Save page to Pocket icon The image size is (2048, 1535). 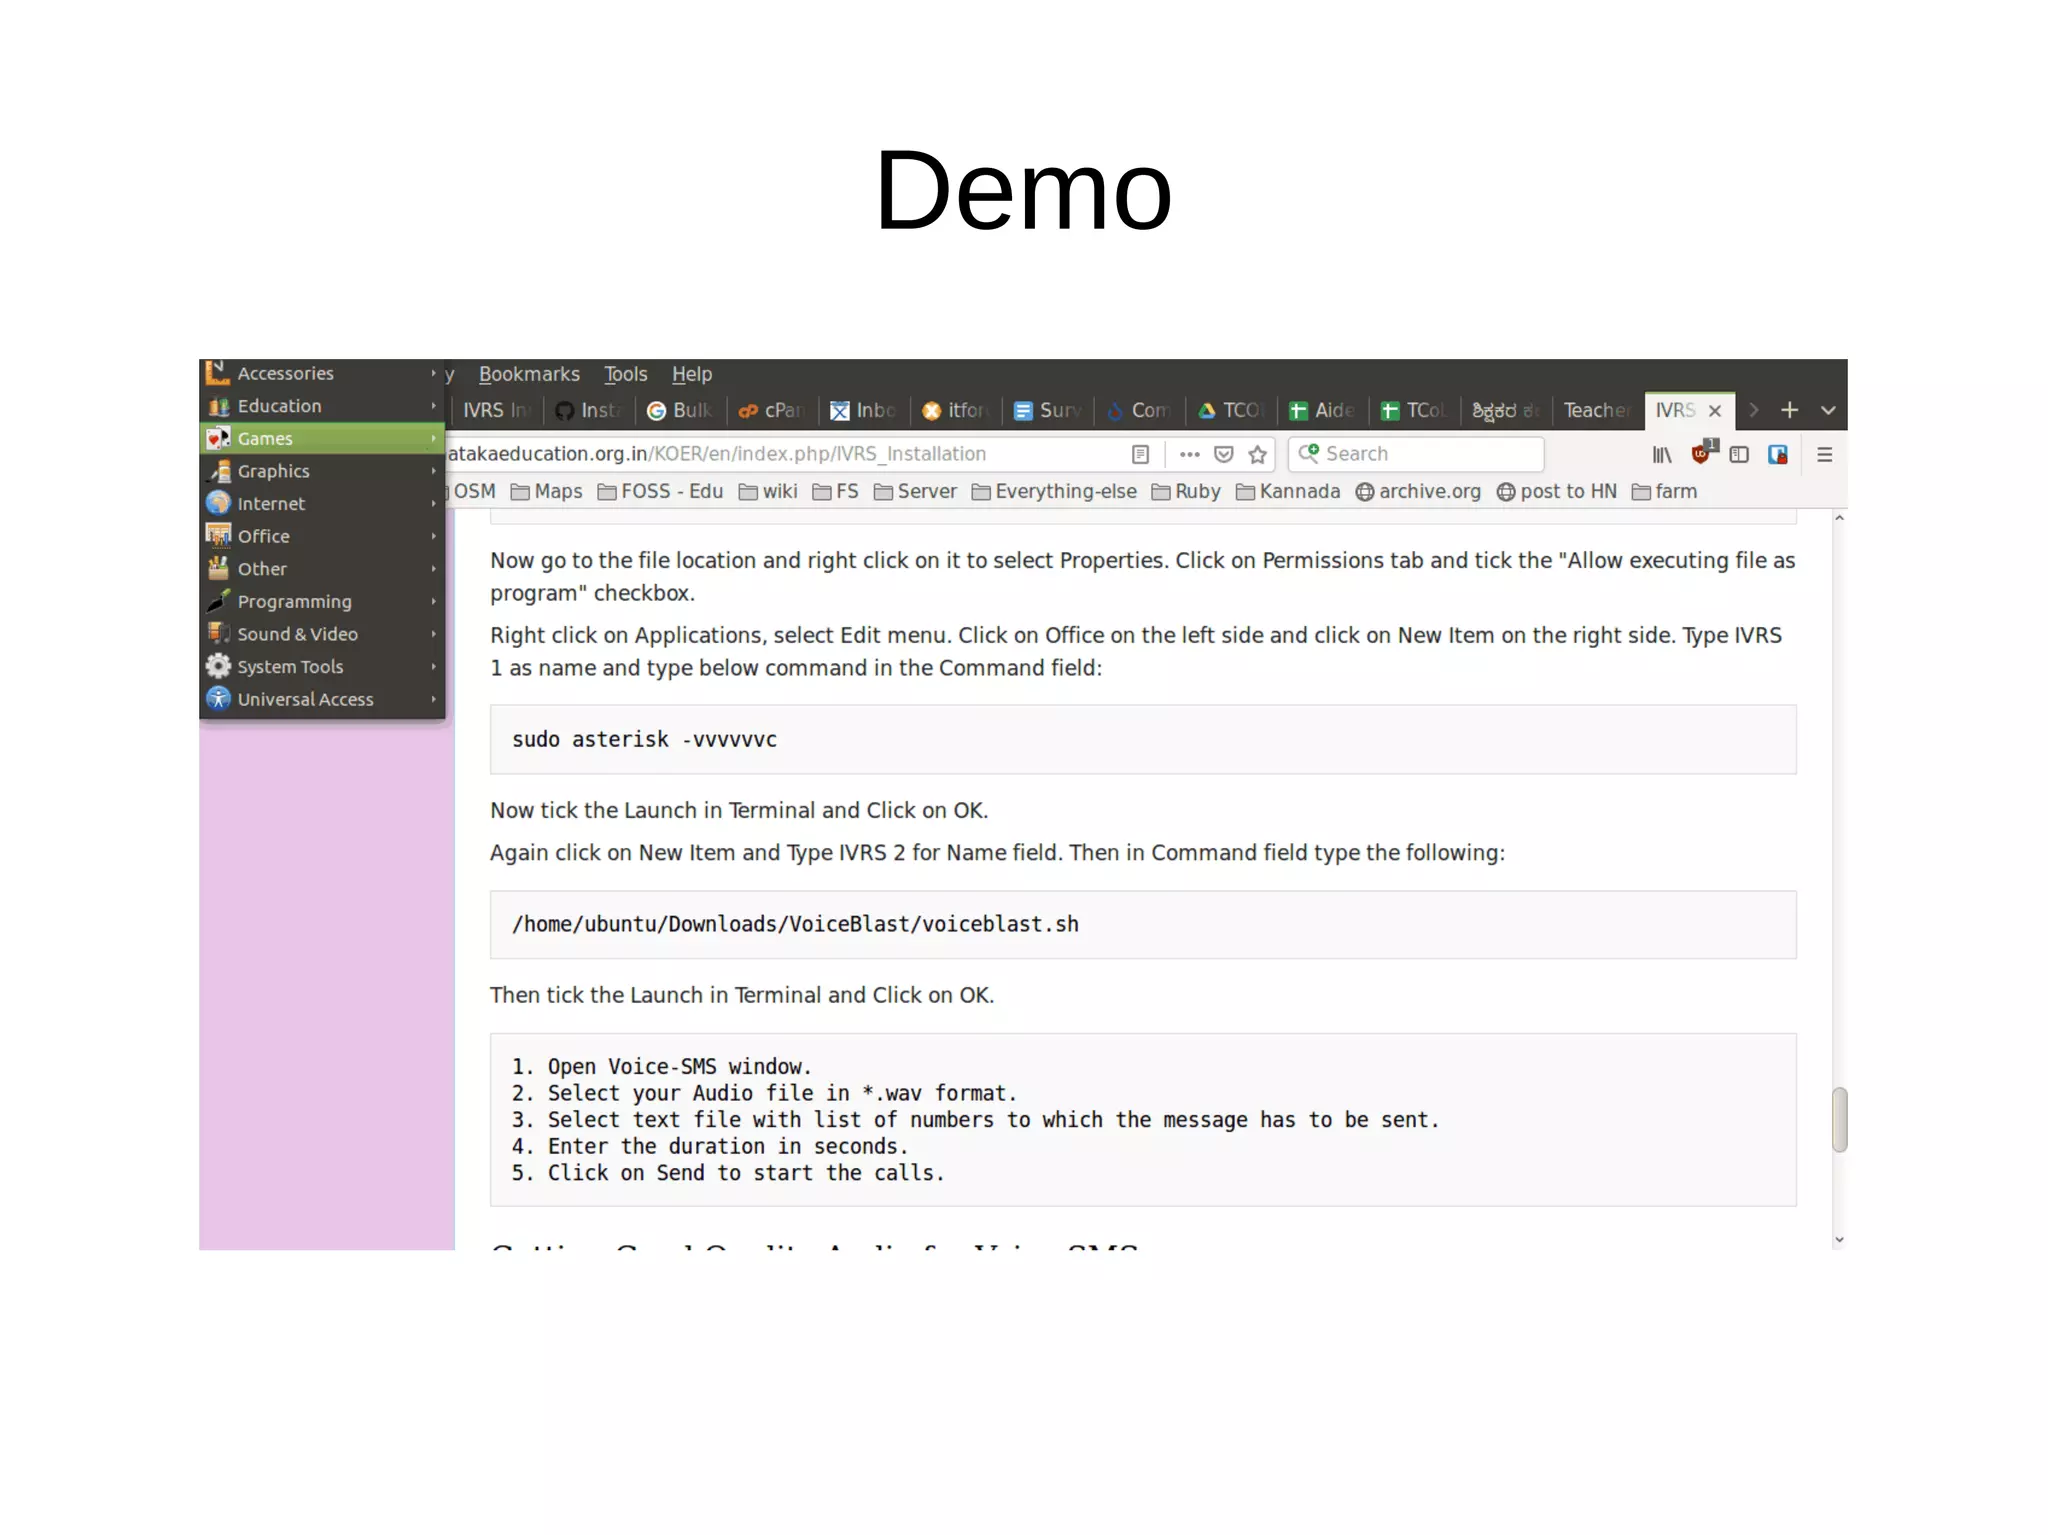tap(1223, 454)
